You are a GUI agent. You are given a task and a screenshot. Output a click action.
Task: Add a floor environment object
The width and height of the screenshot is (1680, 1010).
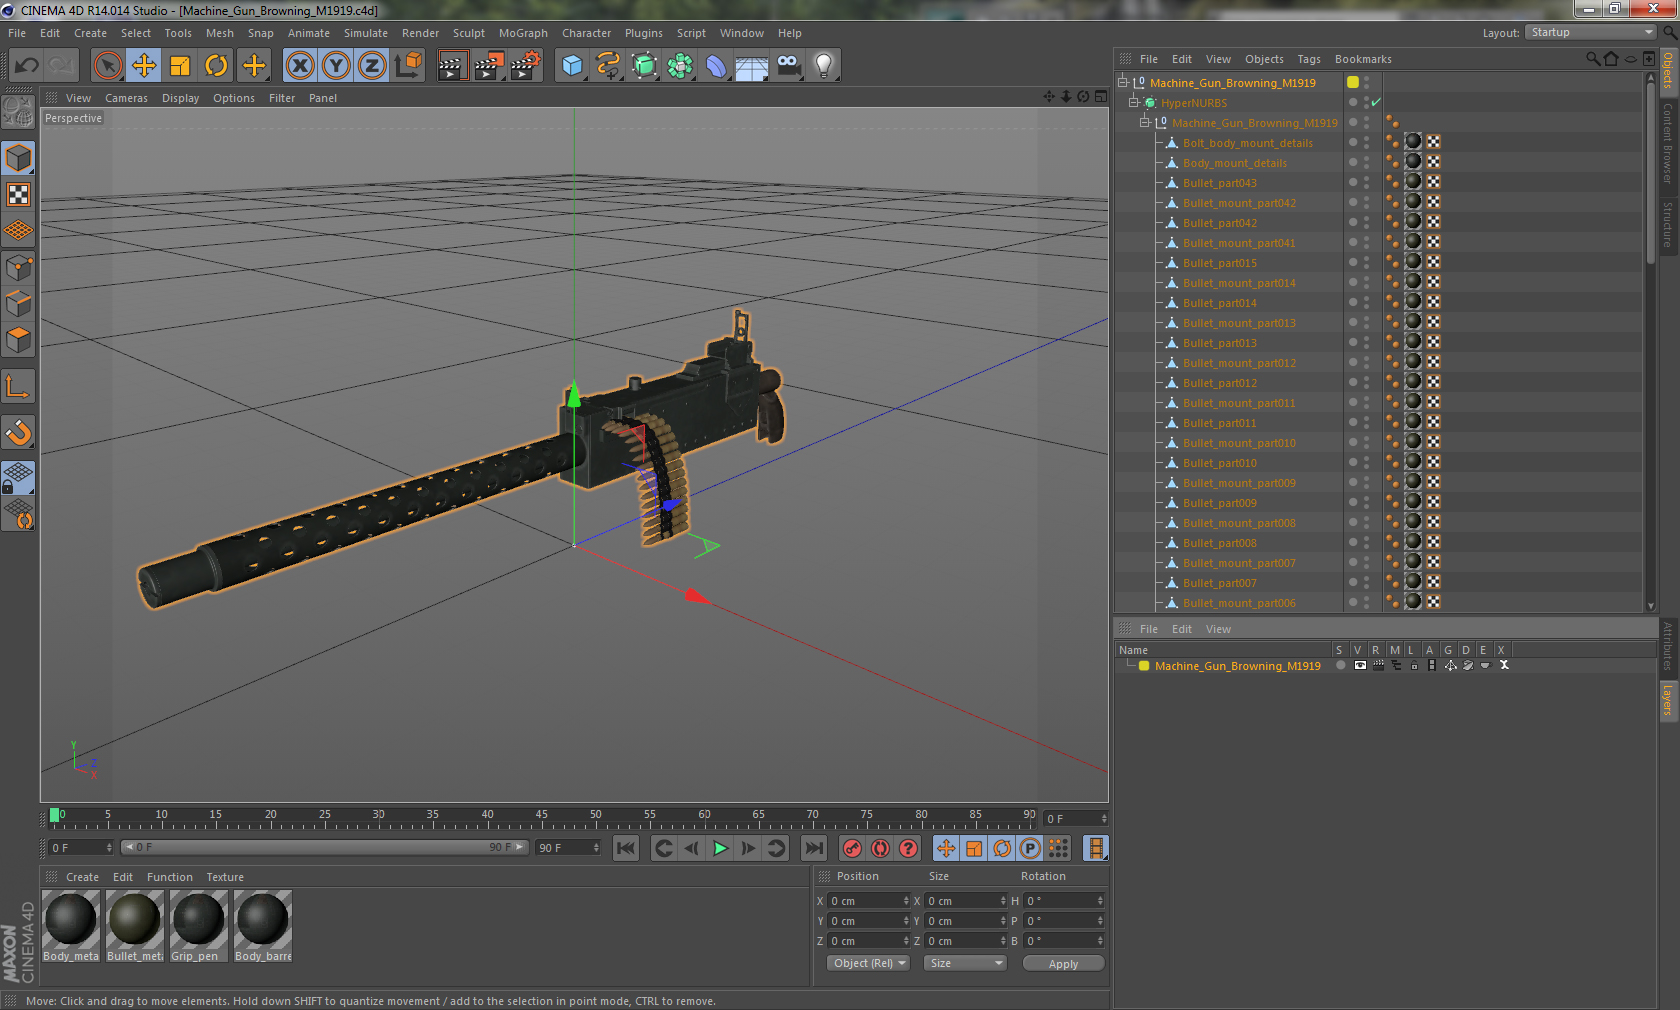coord(752,66)
